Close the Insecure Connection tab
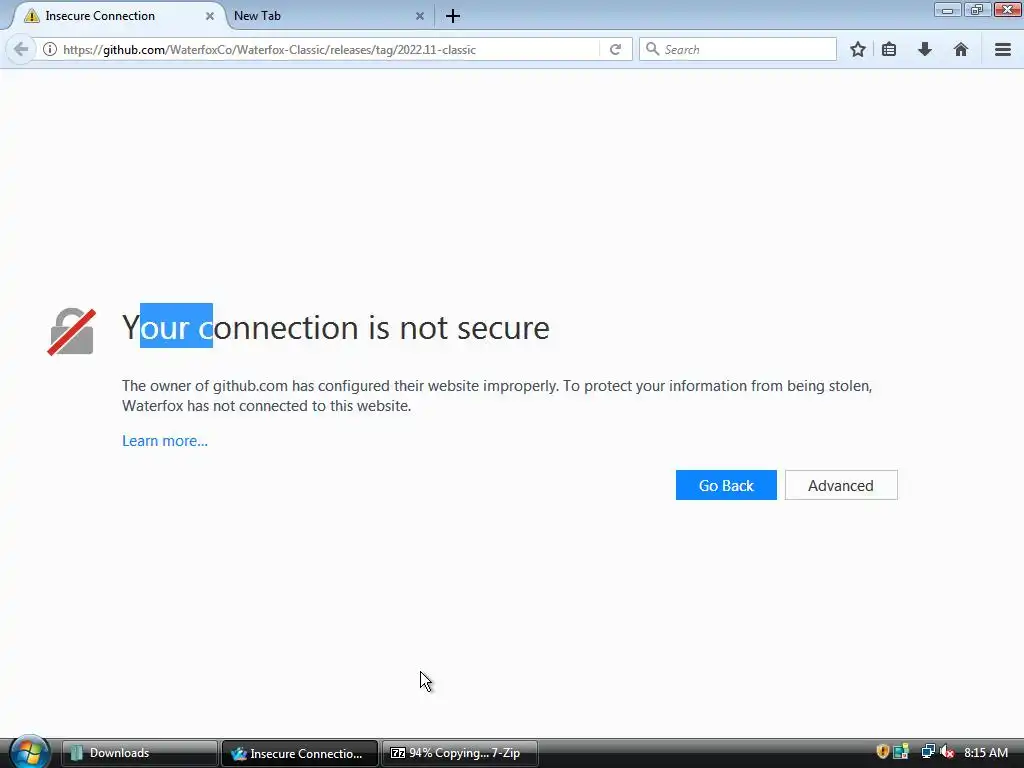1024x768 pixels. [x=210, y=16]
